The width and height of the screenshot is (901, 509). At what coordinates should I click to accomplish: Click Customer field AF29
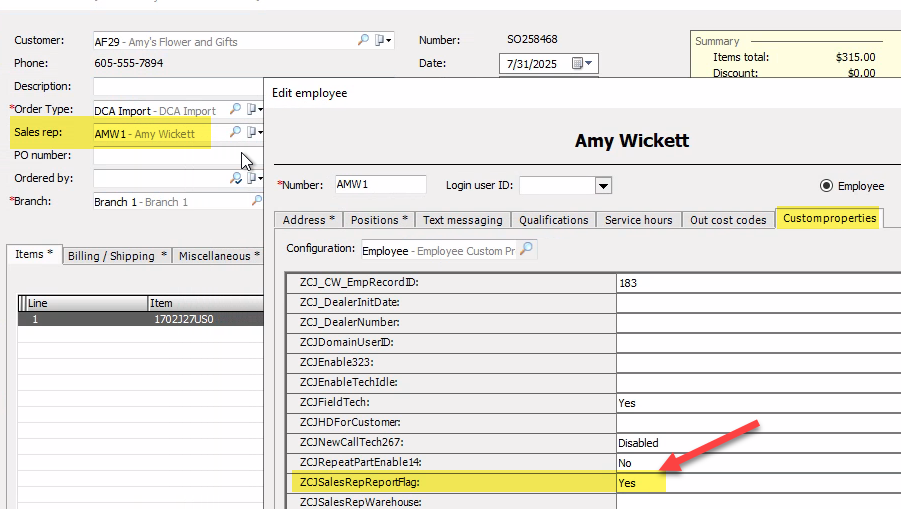tap(224, 41)
